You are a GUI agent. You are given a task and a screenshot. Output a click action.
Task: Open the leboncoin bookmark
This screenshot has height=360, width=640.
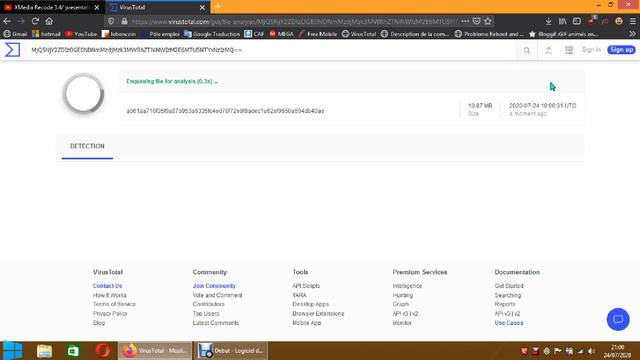[x=119, y=34]
